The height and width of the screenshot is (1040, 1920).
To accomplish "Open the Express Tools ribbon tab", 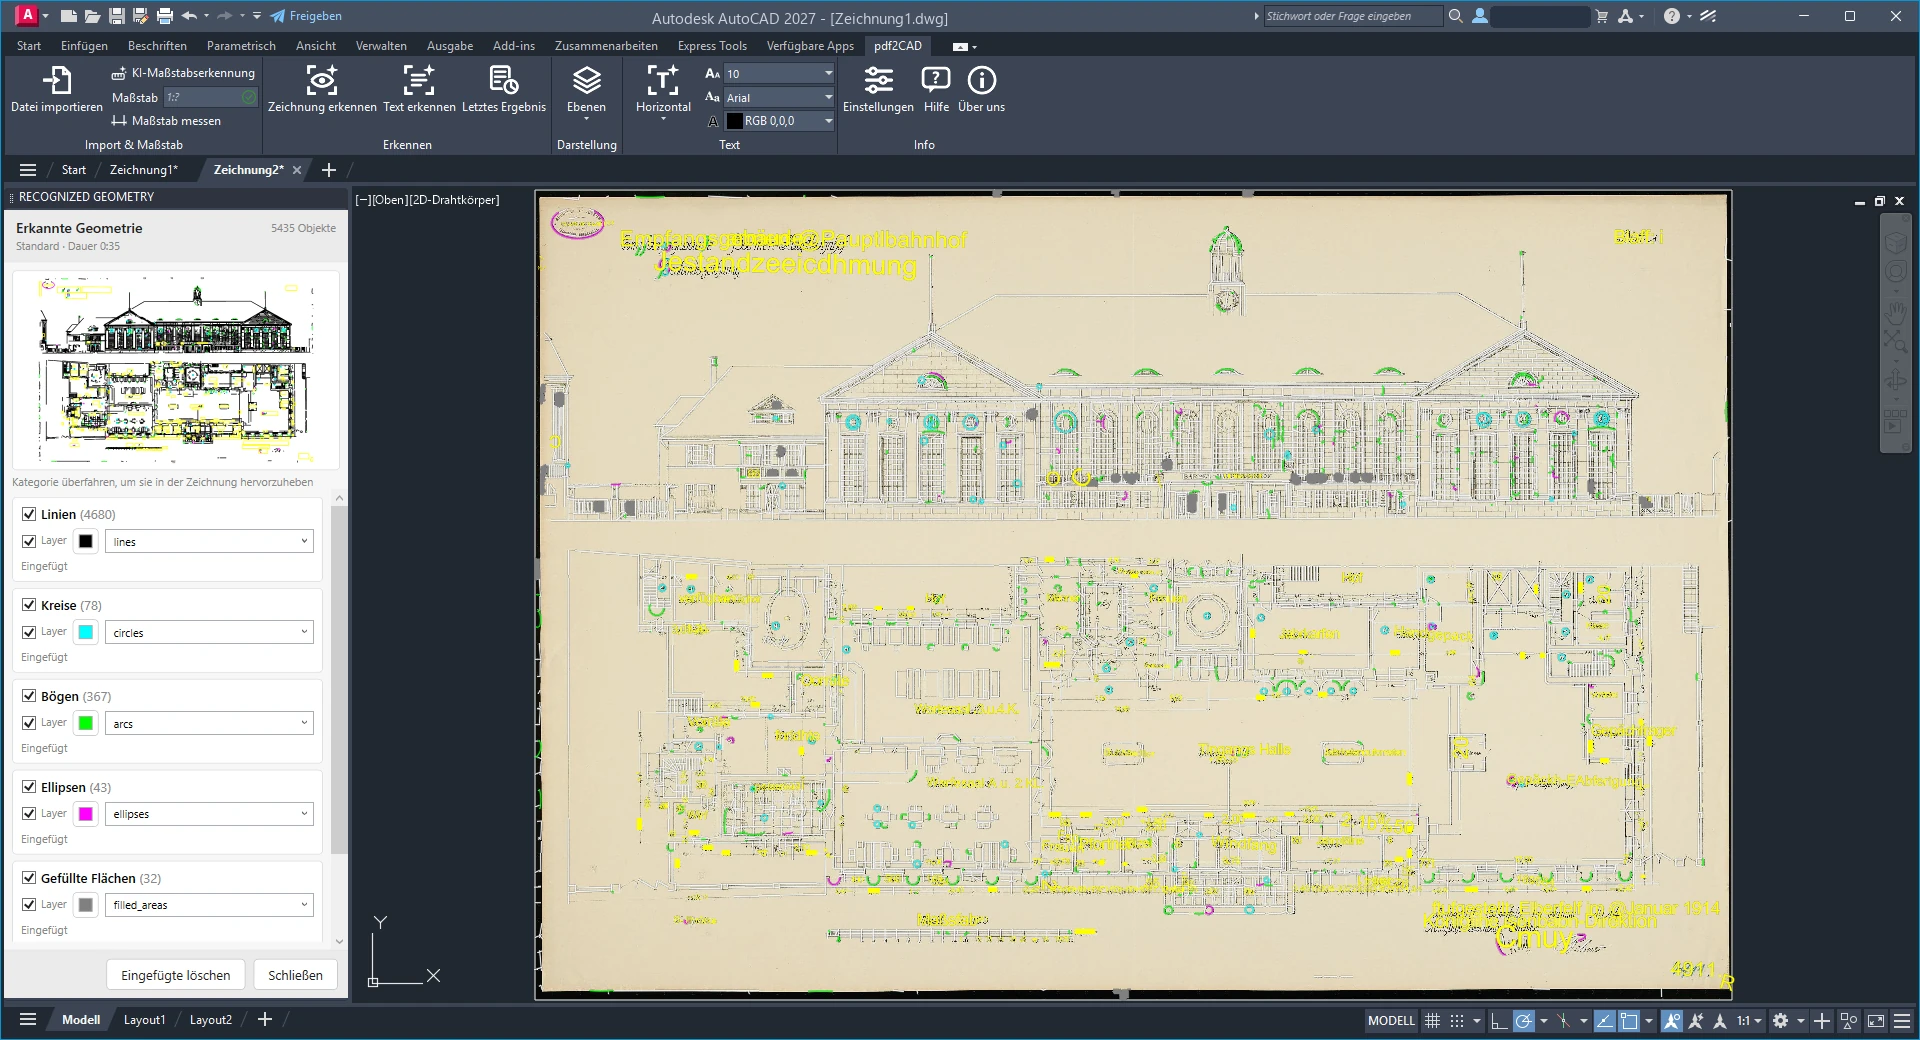I will 712,46.
